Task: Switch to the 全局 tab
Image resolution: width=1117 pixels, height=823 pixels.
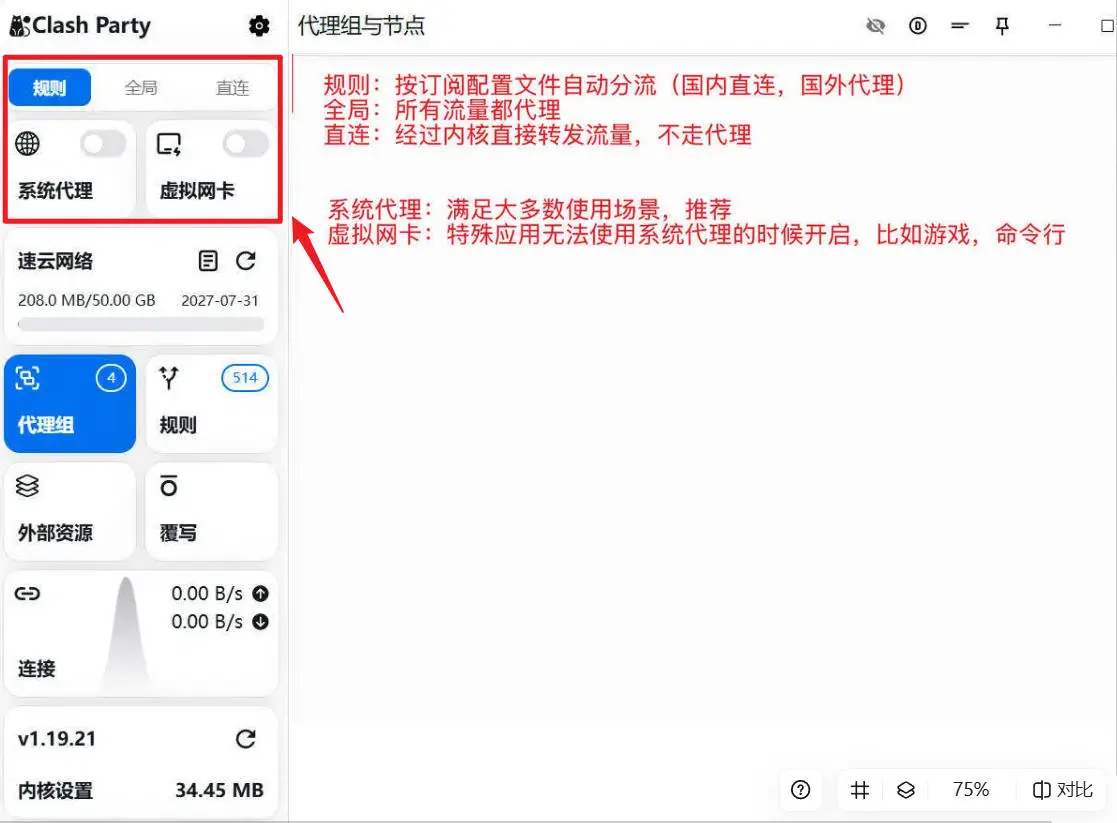Action: tap(140, 87)
